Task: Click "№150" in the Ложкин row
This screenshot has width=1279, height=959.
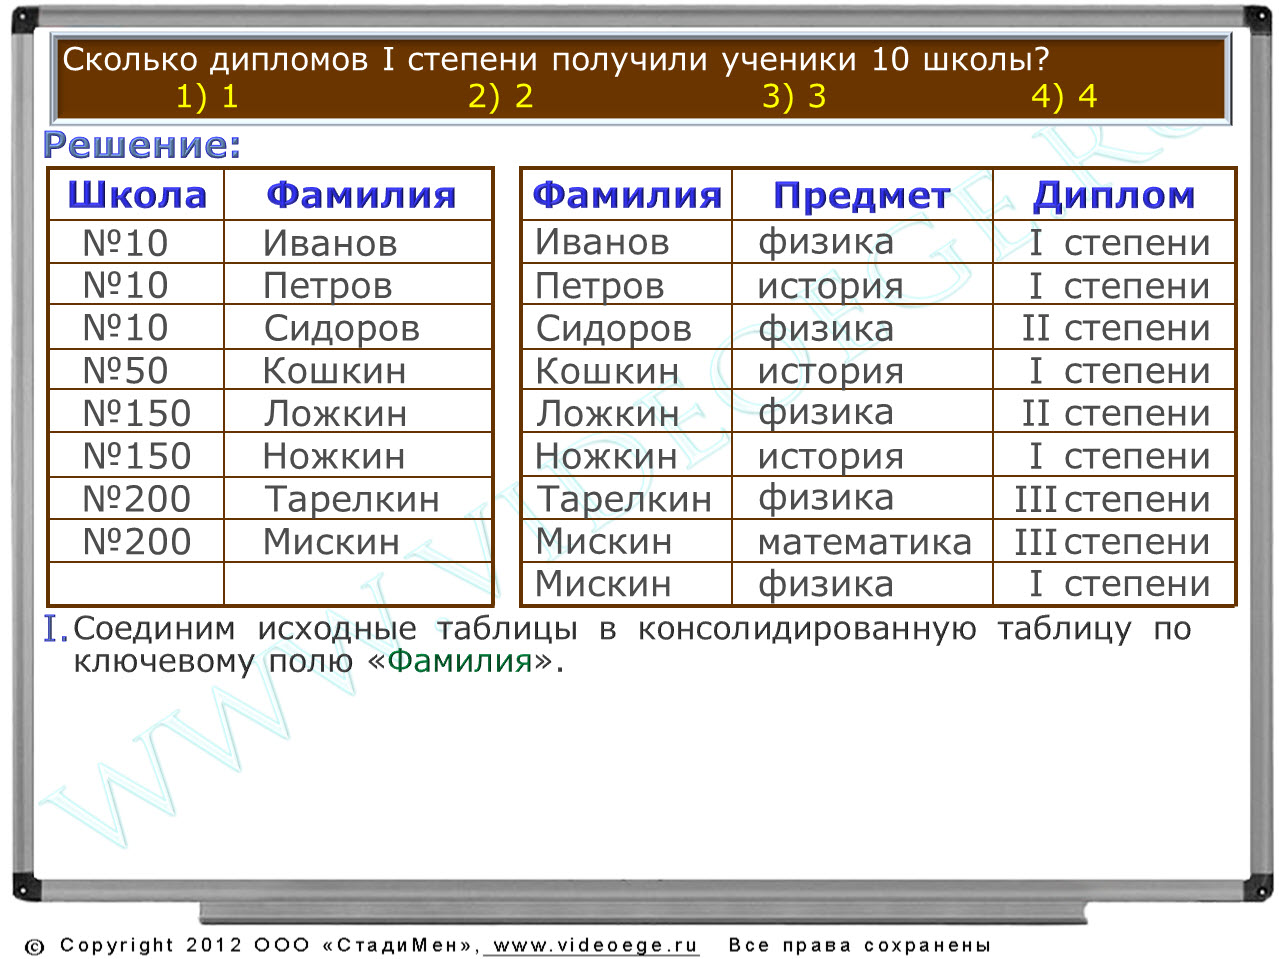Action: [137, 414]
